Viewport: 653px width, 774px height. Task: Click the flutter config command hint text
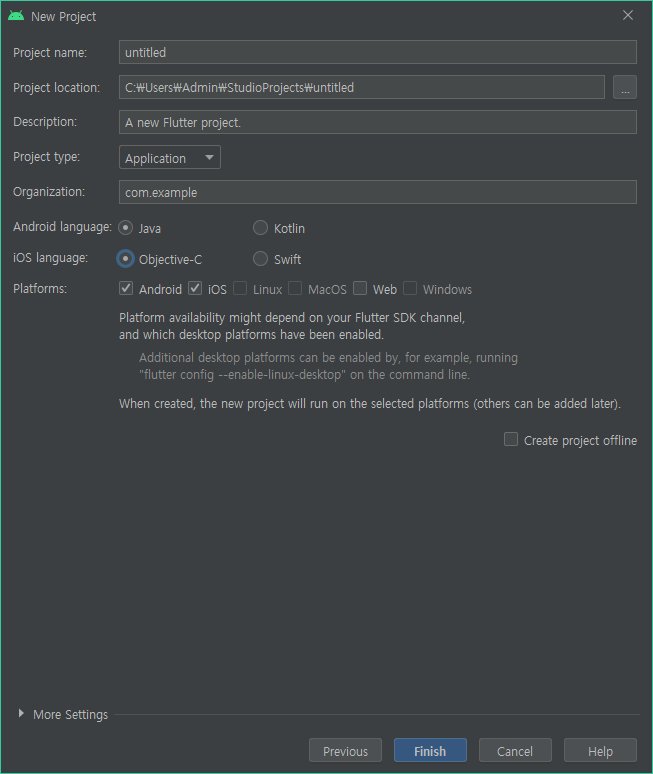[328, 366]
